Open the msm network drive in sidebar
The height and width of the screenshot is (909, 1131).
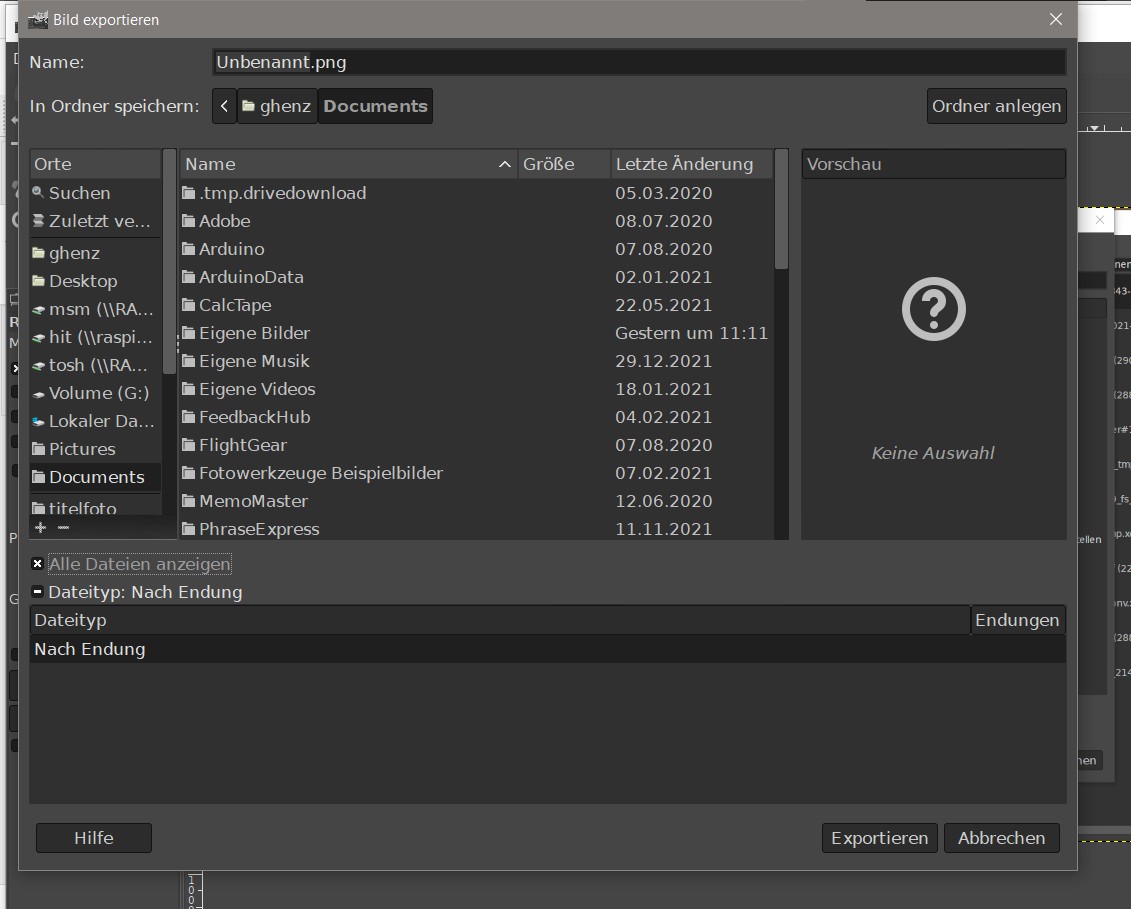point(98,309)
